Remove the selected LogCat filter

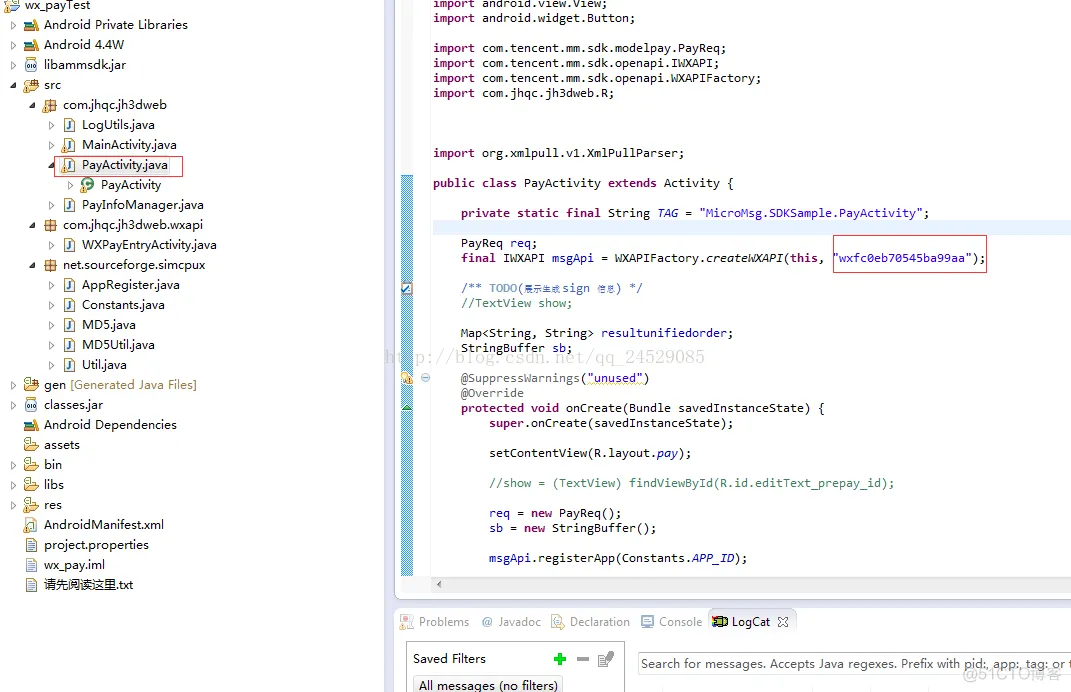pyautogui.click(x=583, y=659)
